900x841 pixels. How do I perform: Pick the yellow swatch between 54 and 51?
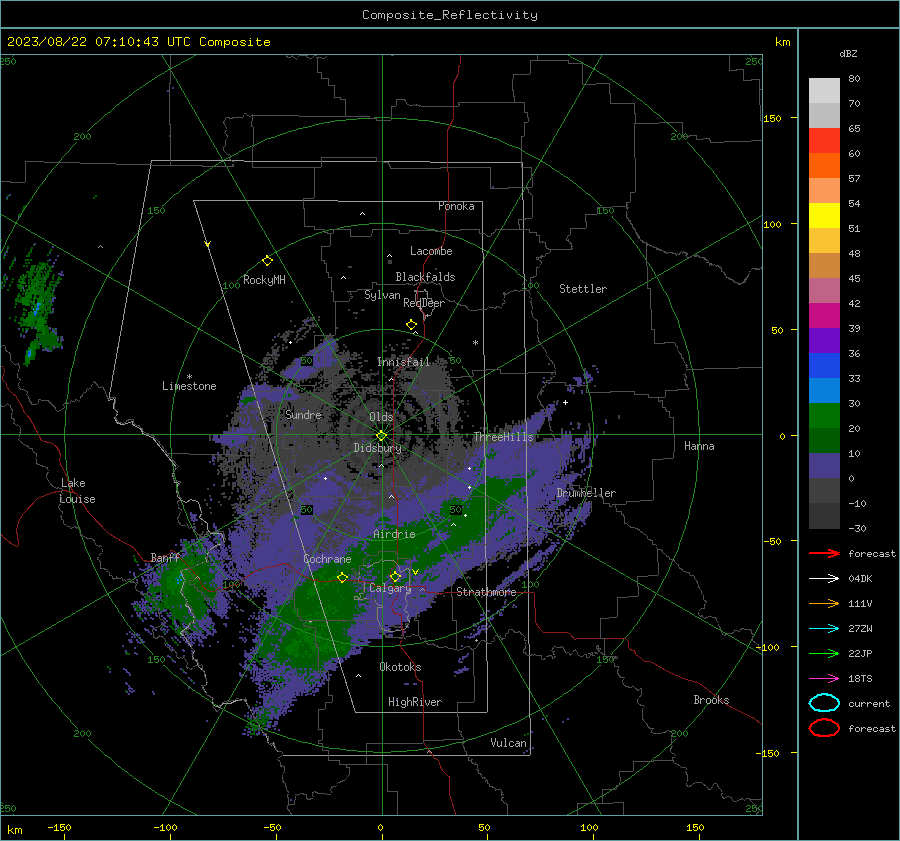coord(824,215)
